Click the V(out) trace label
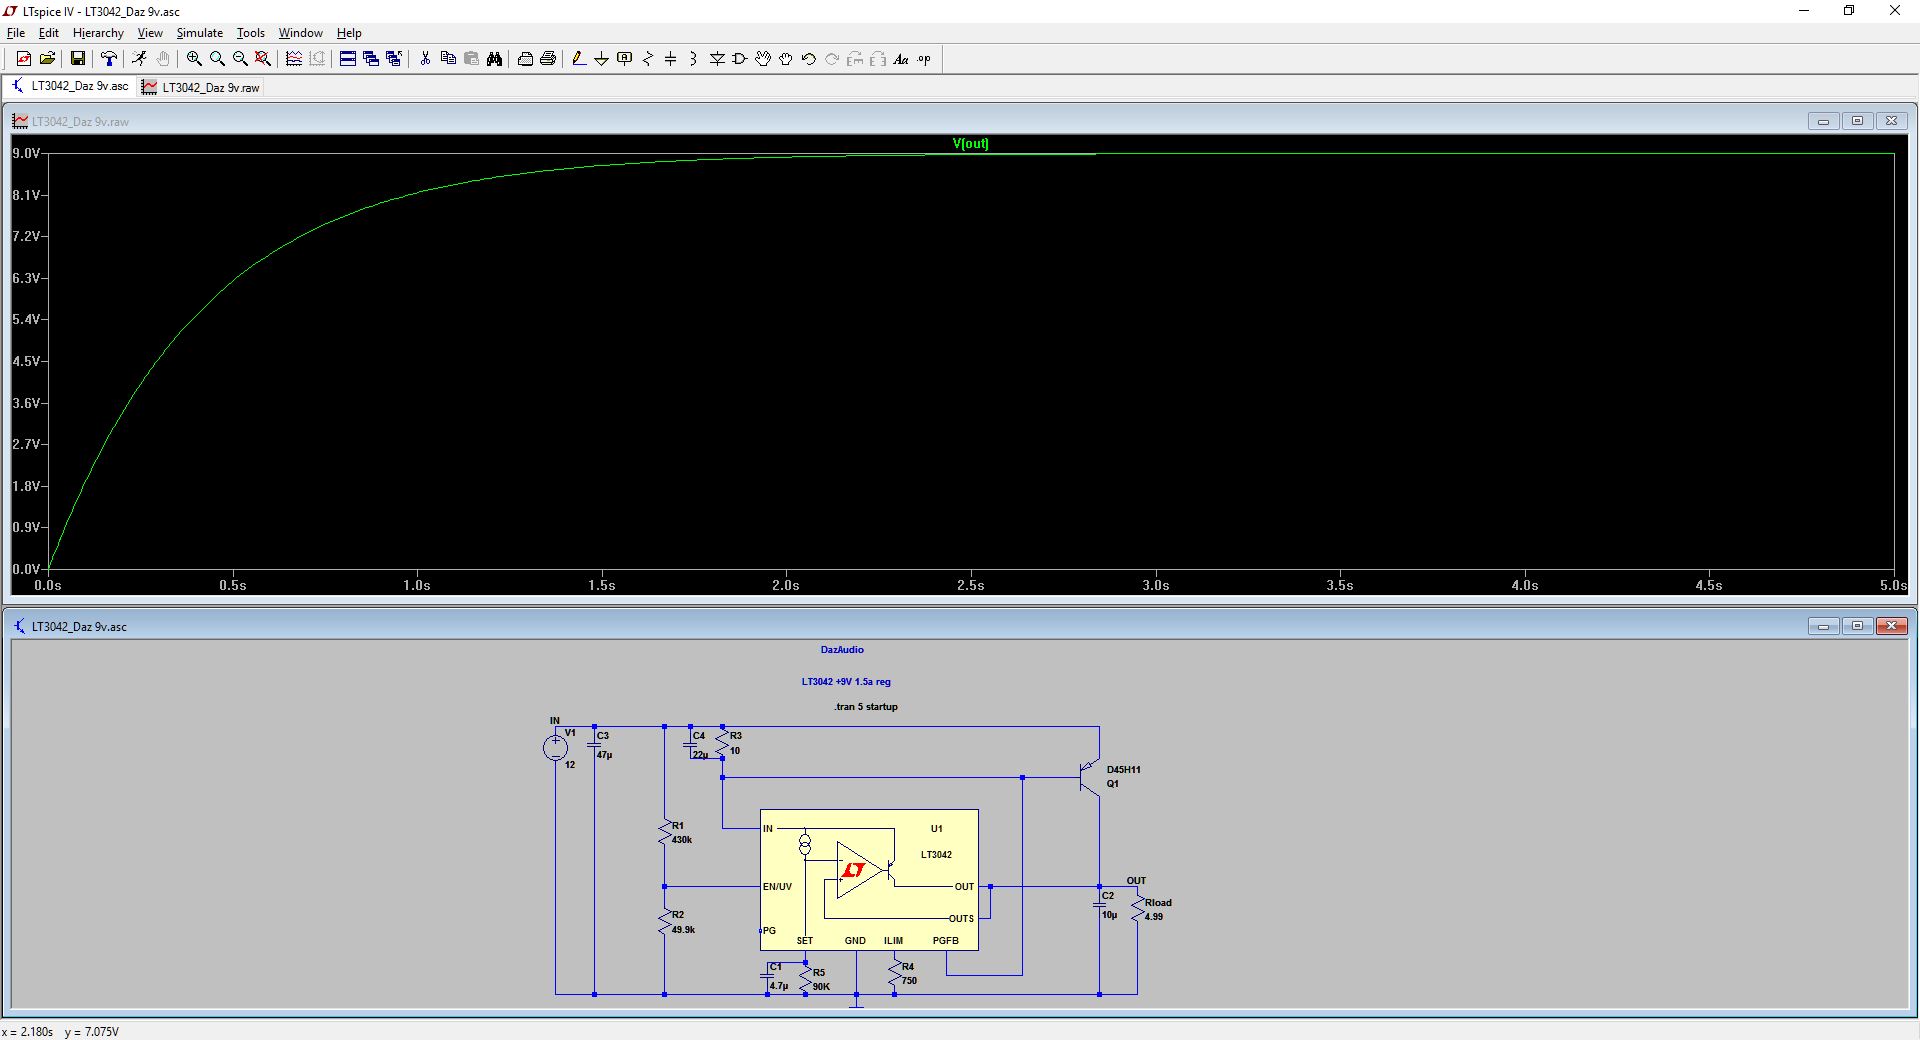This screenshot has width=1920, height=1040. coord(970,143)
